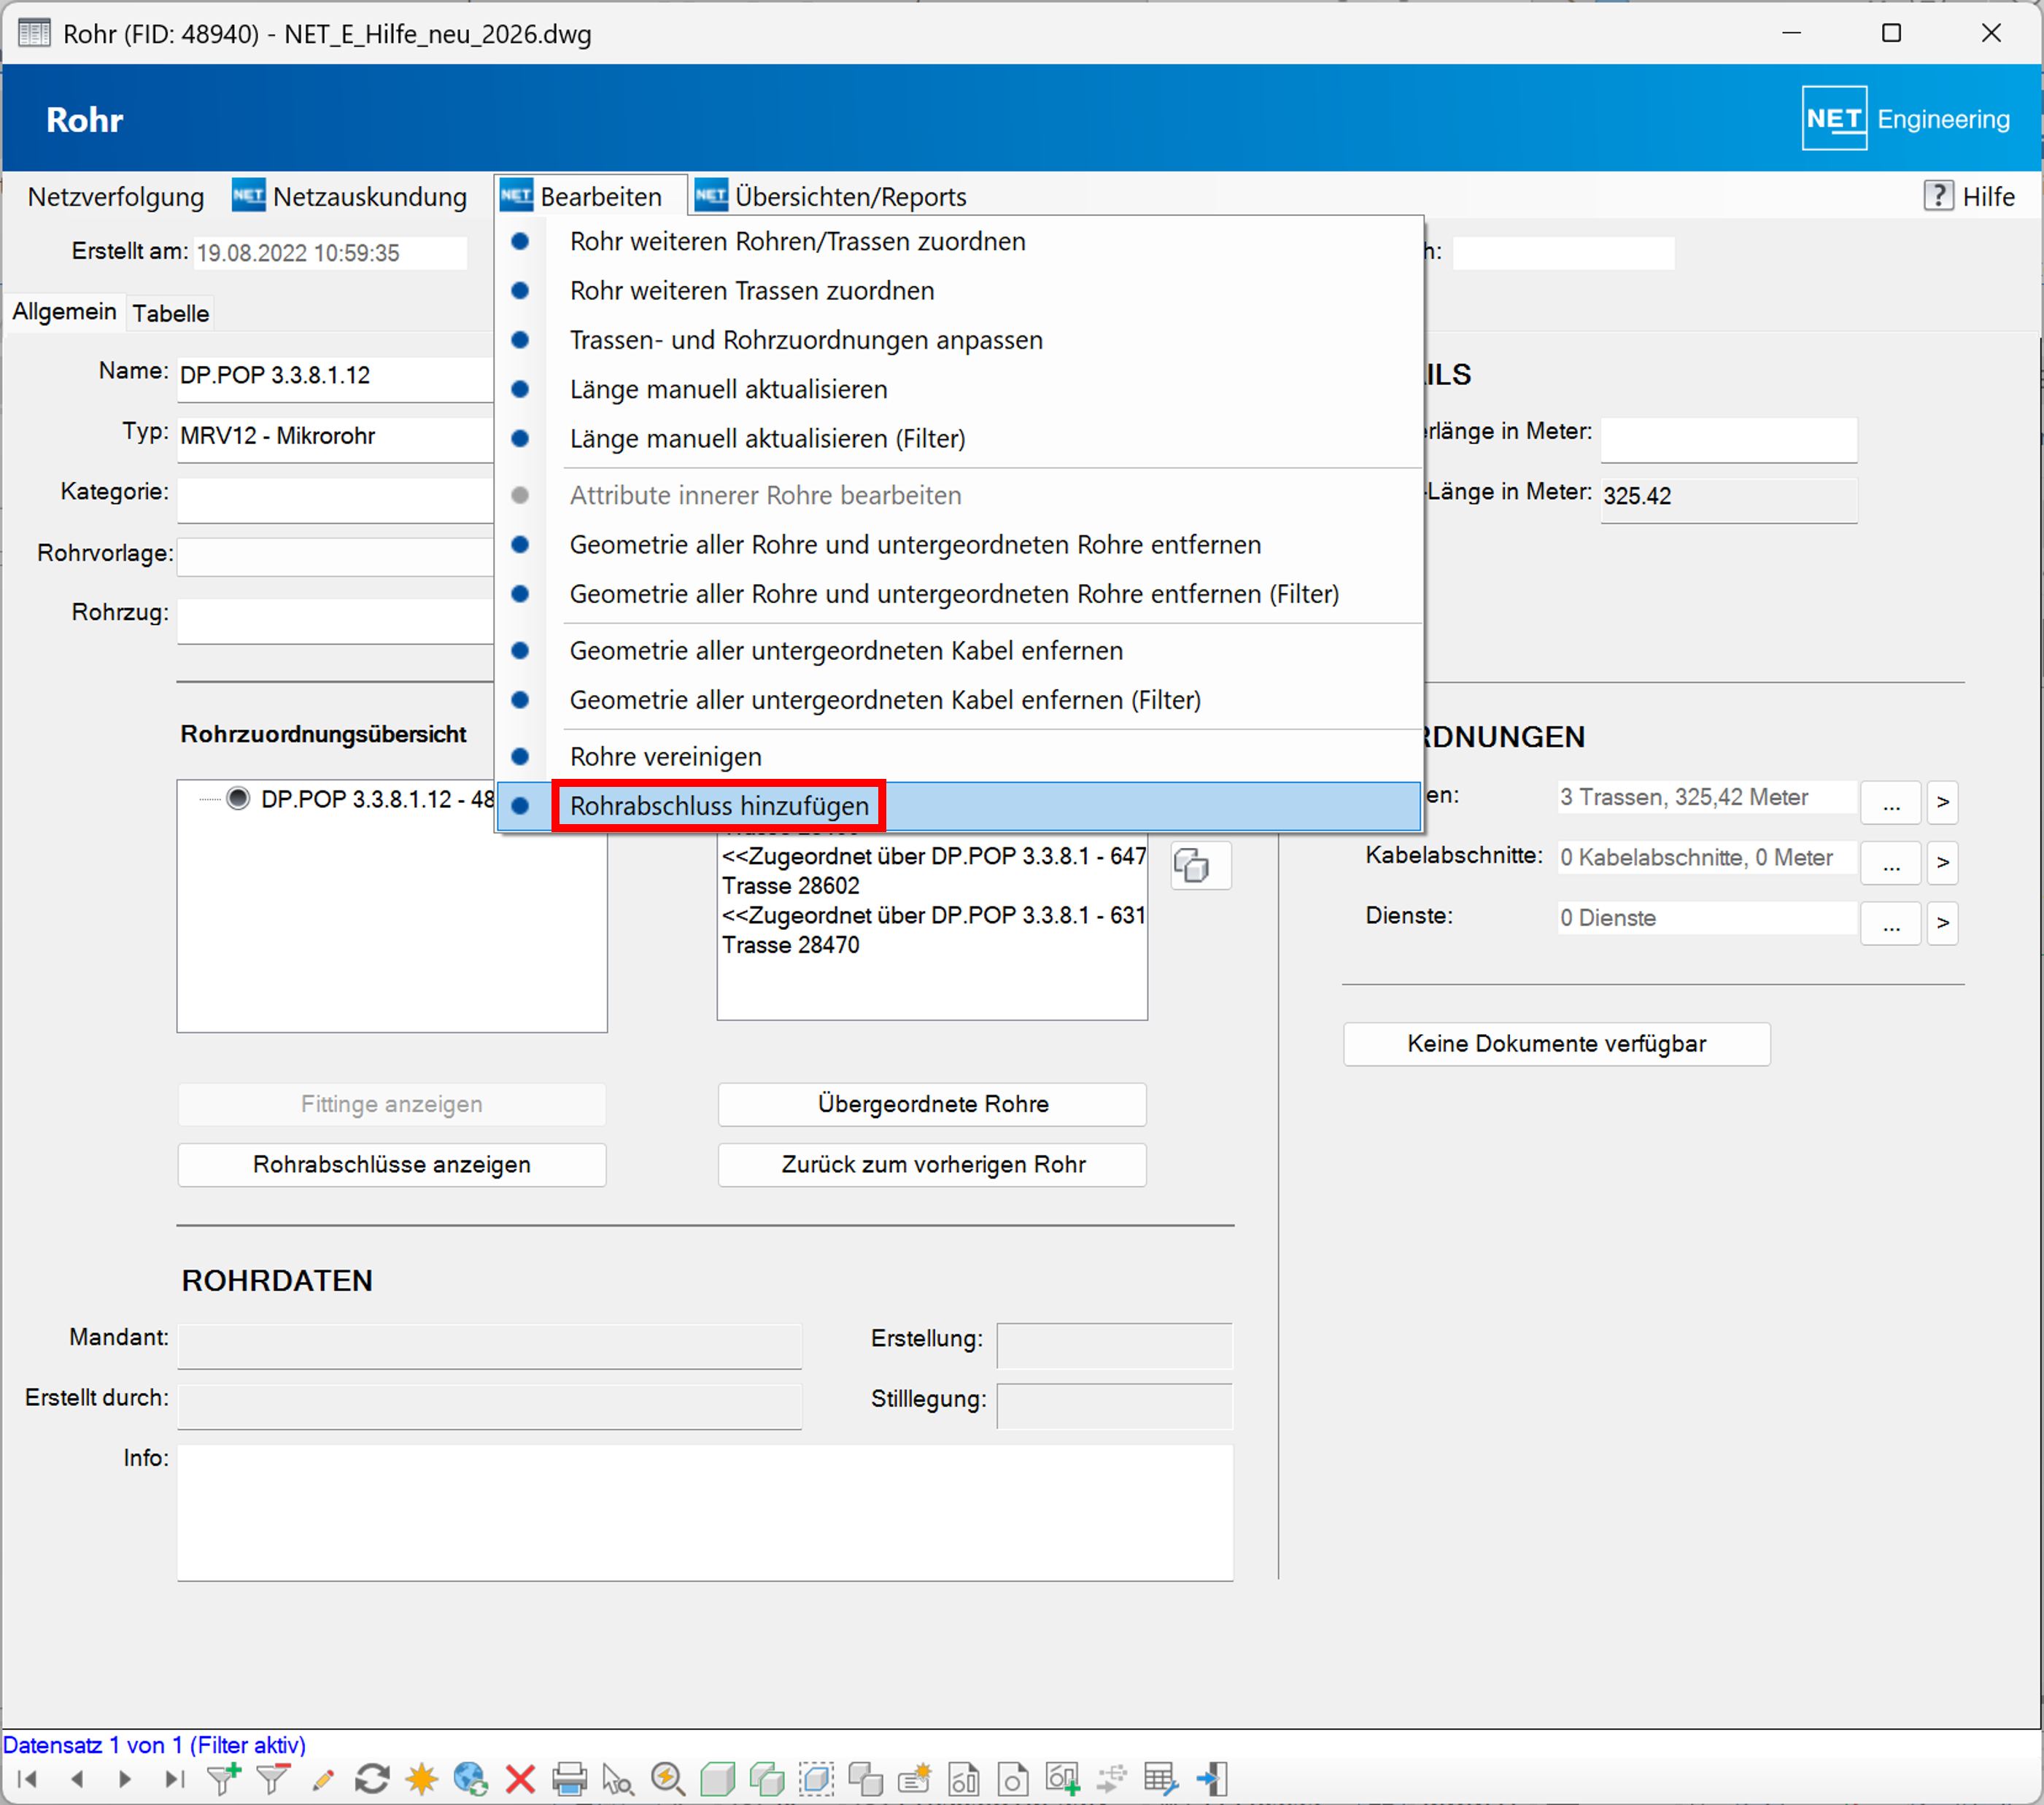Open the ellipsis button for Trassen
2044x1805 pixels.
1891,802
